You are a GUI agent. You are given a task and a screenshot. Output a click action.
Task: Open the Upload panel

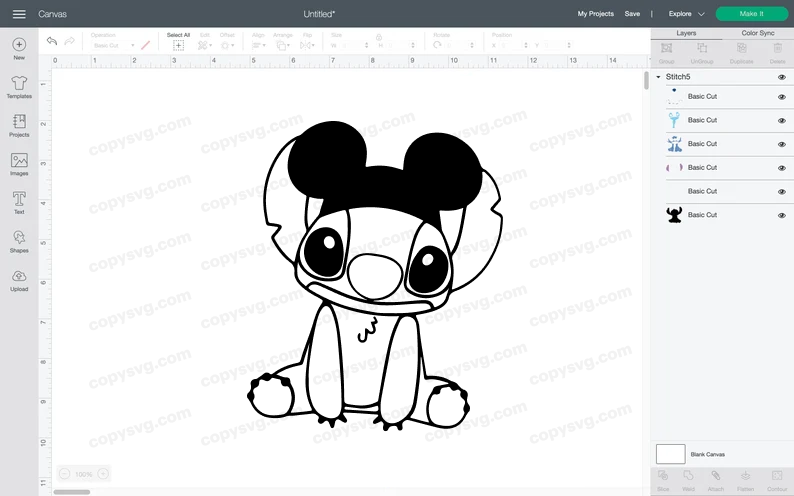click(x=19, y=280)
